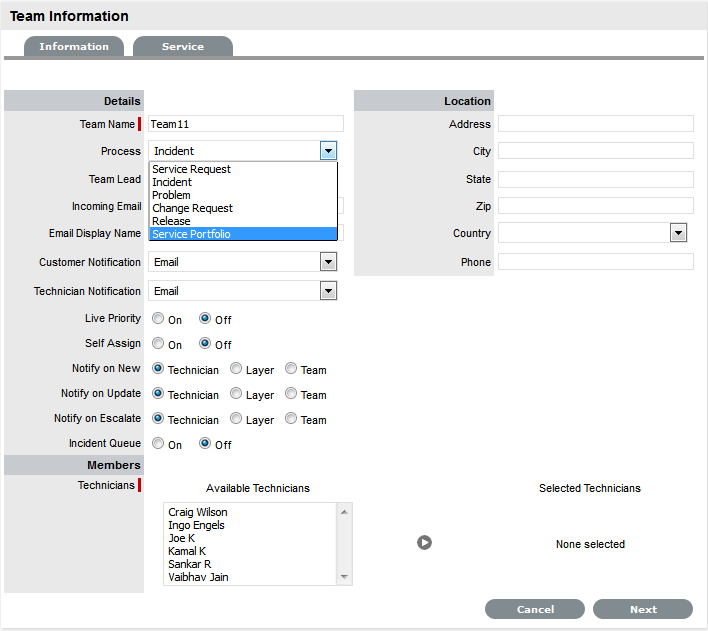The height and width of the screenshot is (631, 708).
Task: Click the Cancel button
Action: (535, 609)
